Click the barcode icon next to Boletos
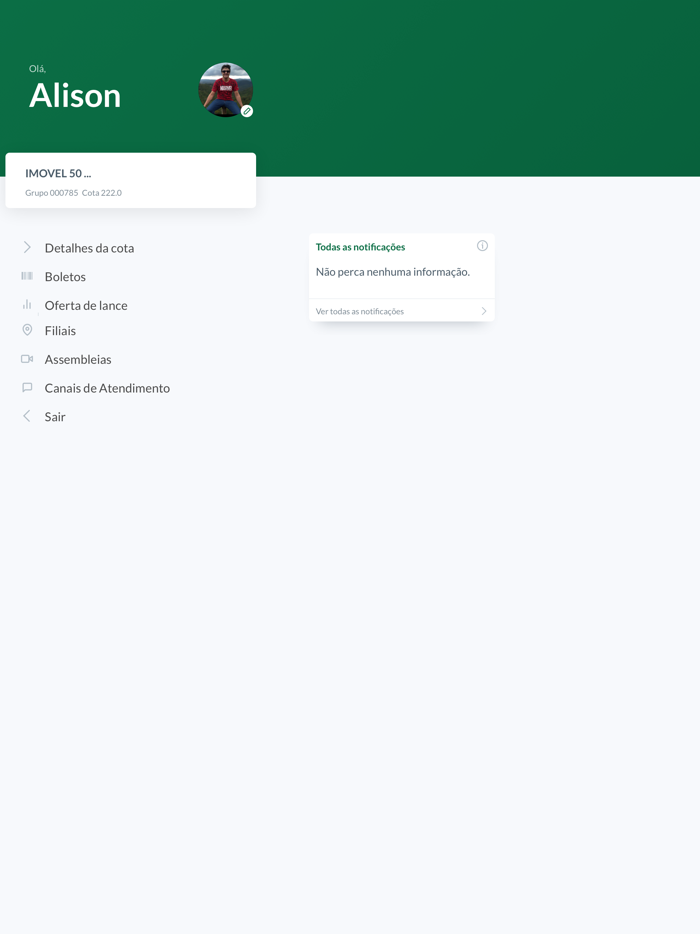Image resolution: width=700 pixels, height=934 pixels. (x=27, y=276)
